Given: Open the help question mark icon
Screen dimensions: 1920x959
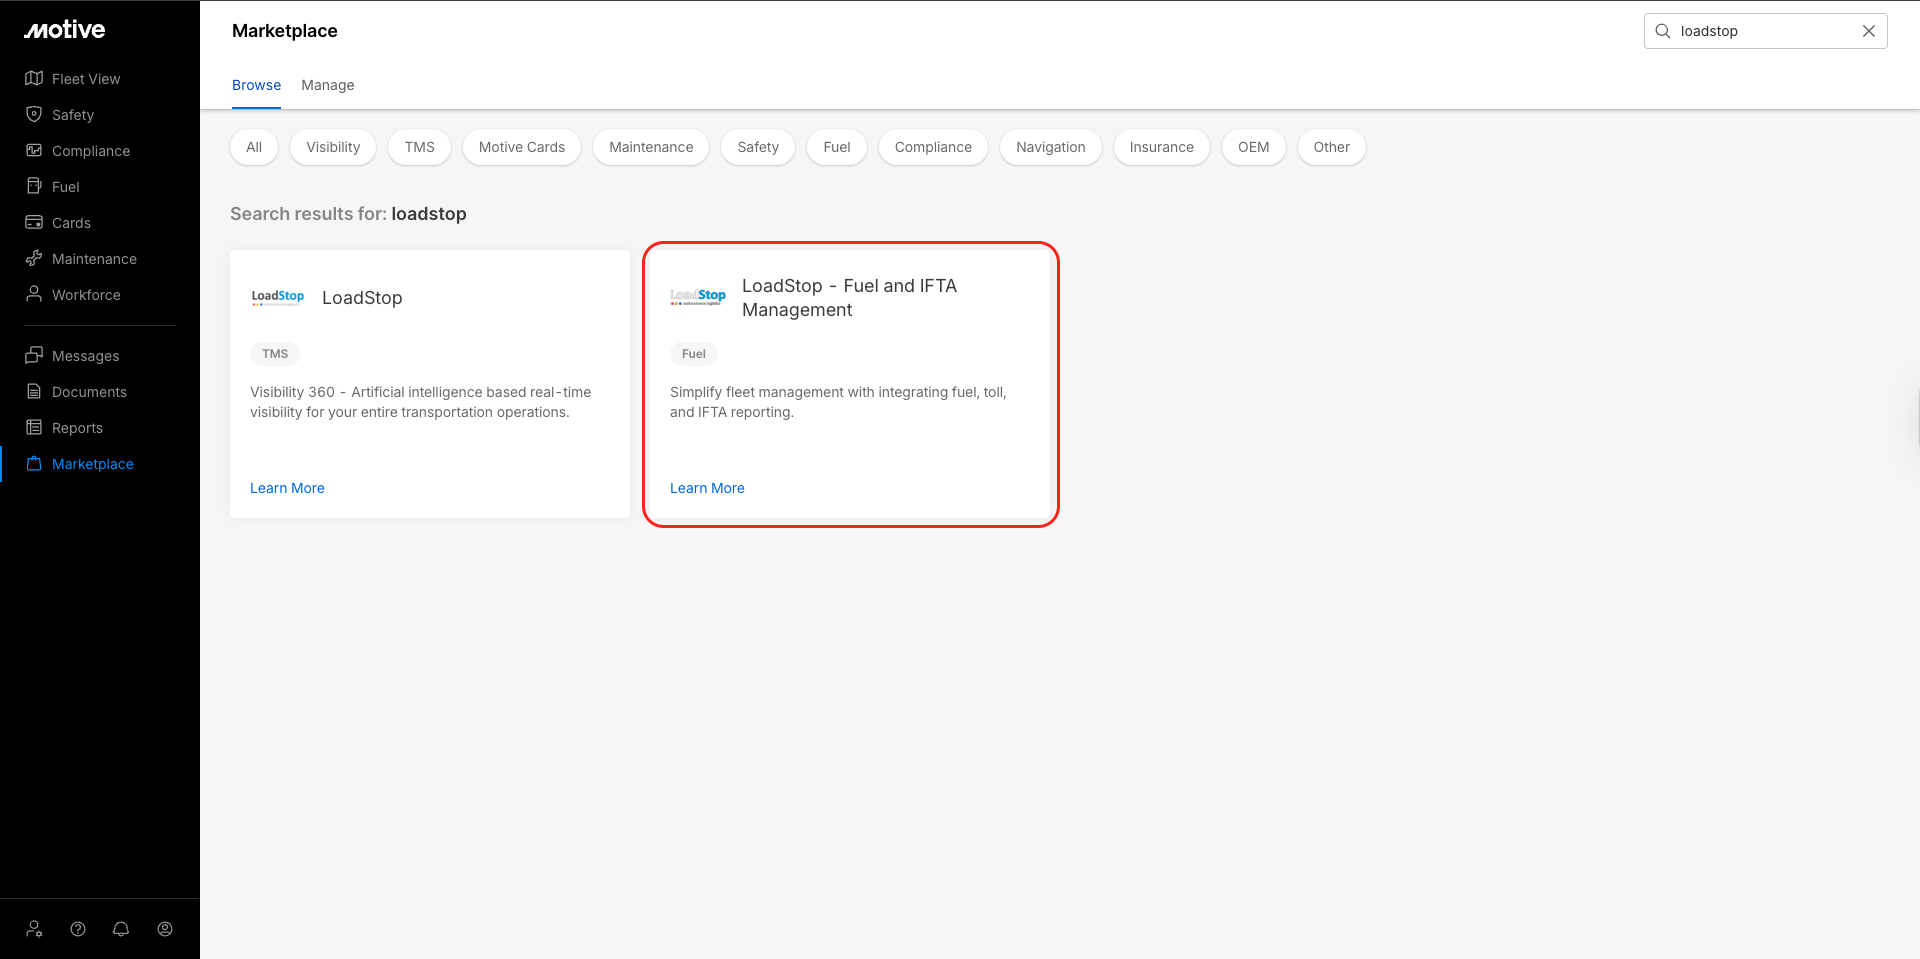Looking at the screenshot, I should pyautogui.click(x=78, y=929).
